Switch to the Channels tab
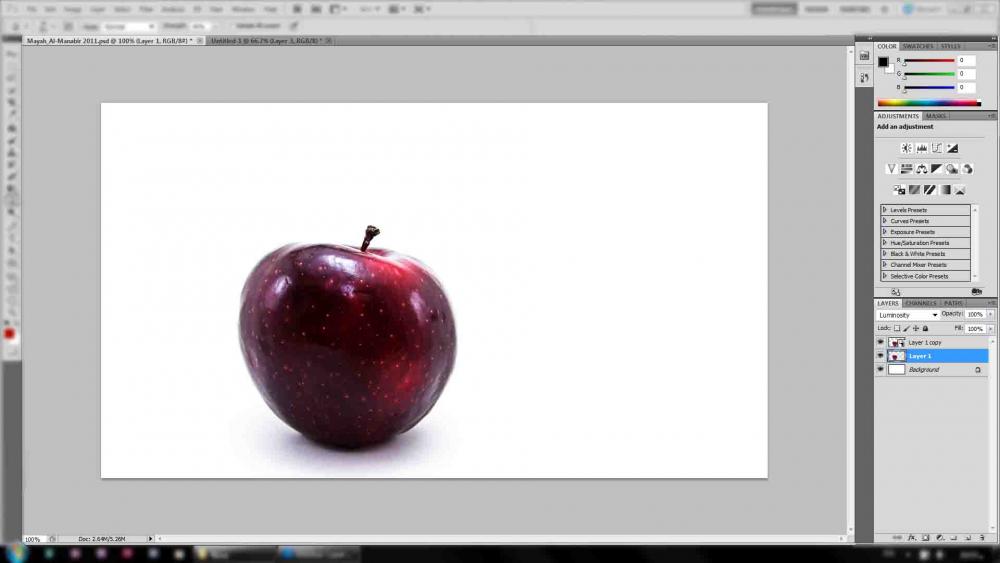The height and width of the screenshot is (563, 1000). pos(920,303)
